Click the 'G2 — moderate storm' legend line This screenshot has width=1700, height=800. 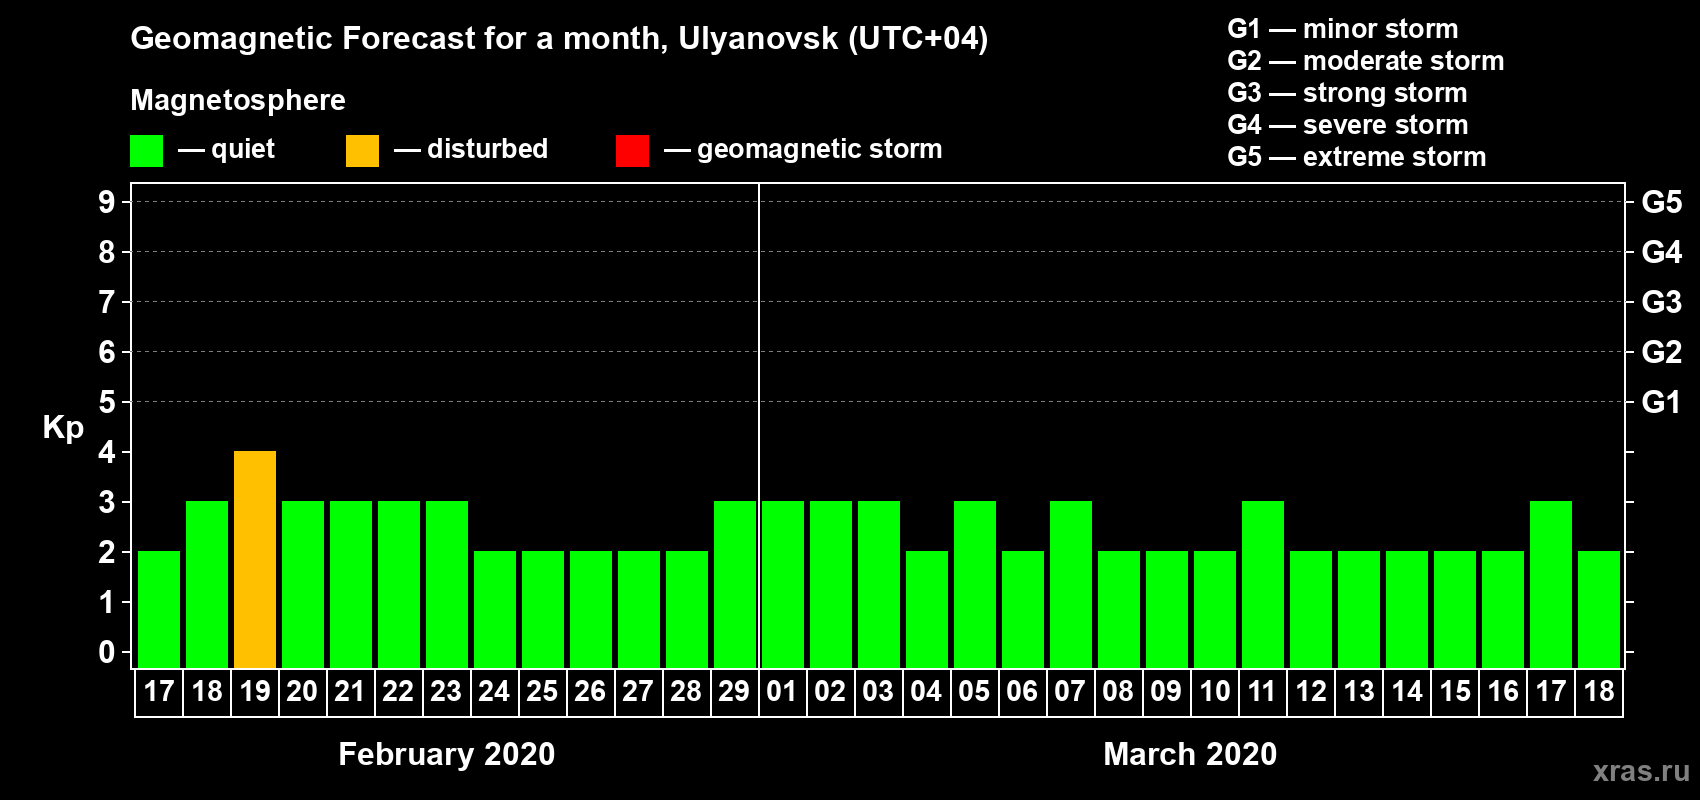[1366, 61]
